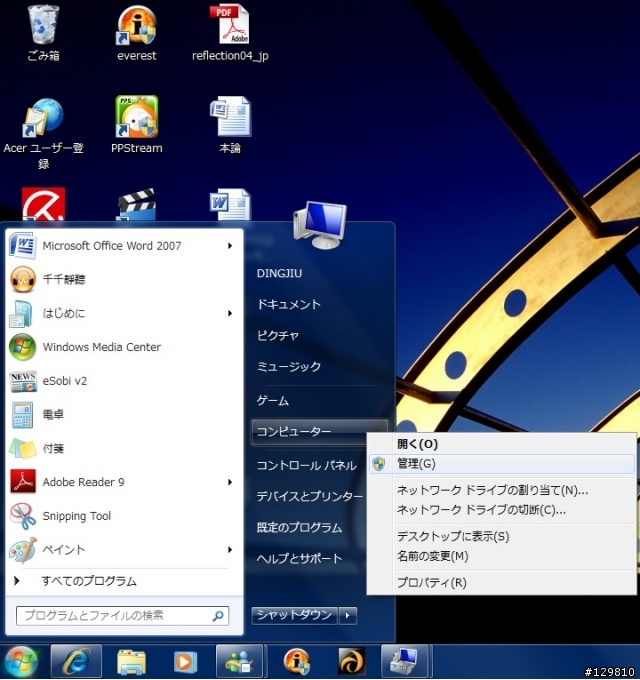Click the red Avira desktop icon
The width and height of the screenshot is (640, 680).
[43, 204]
